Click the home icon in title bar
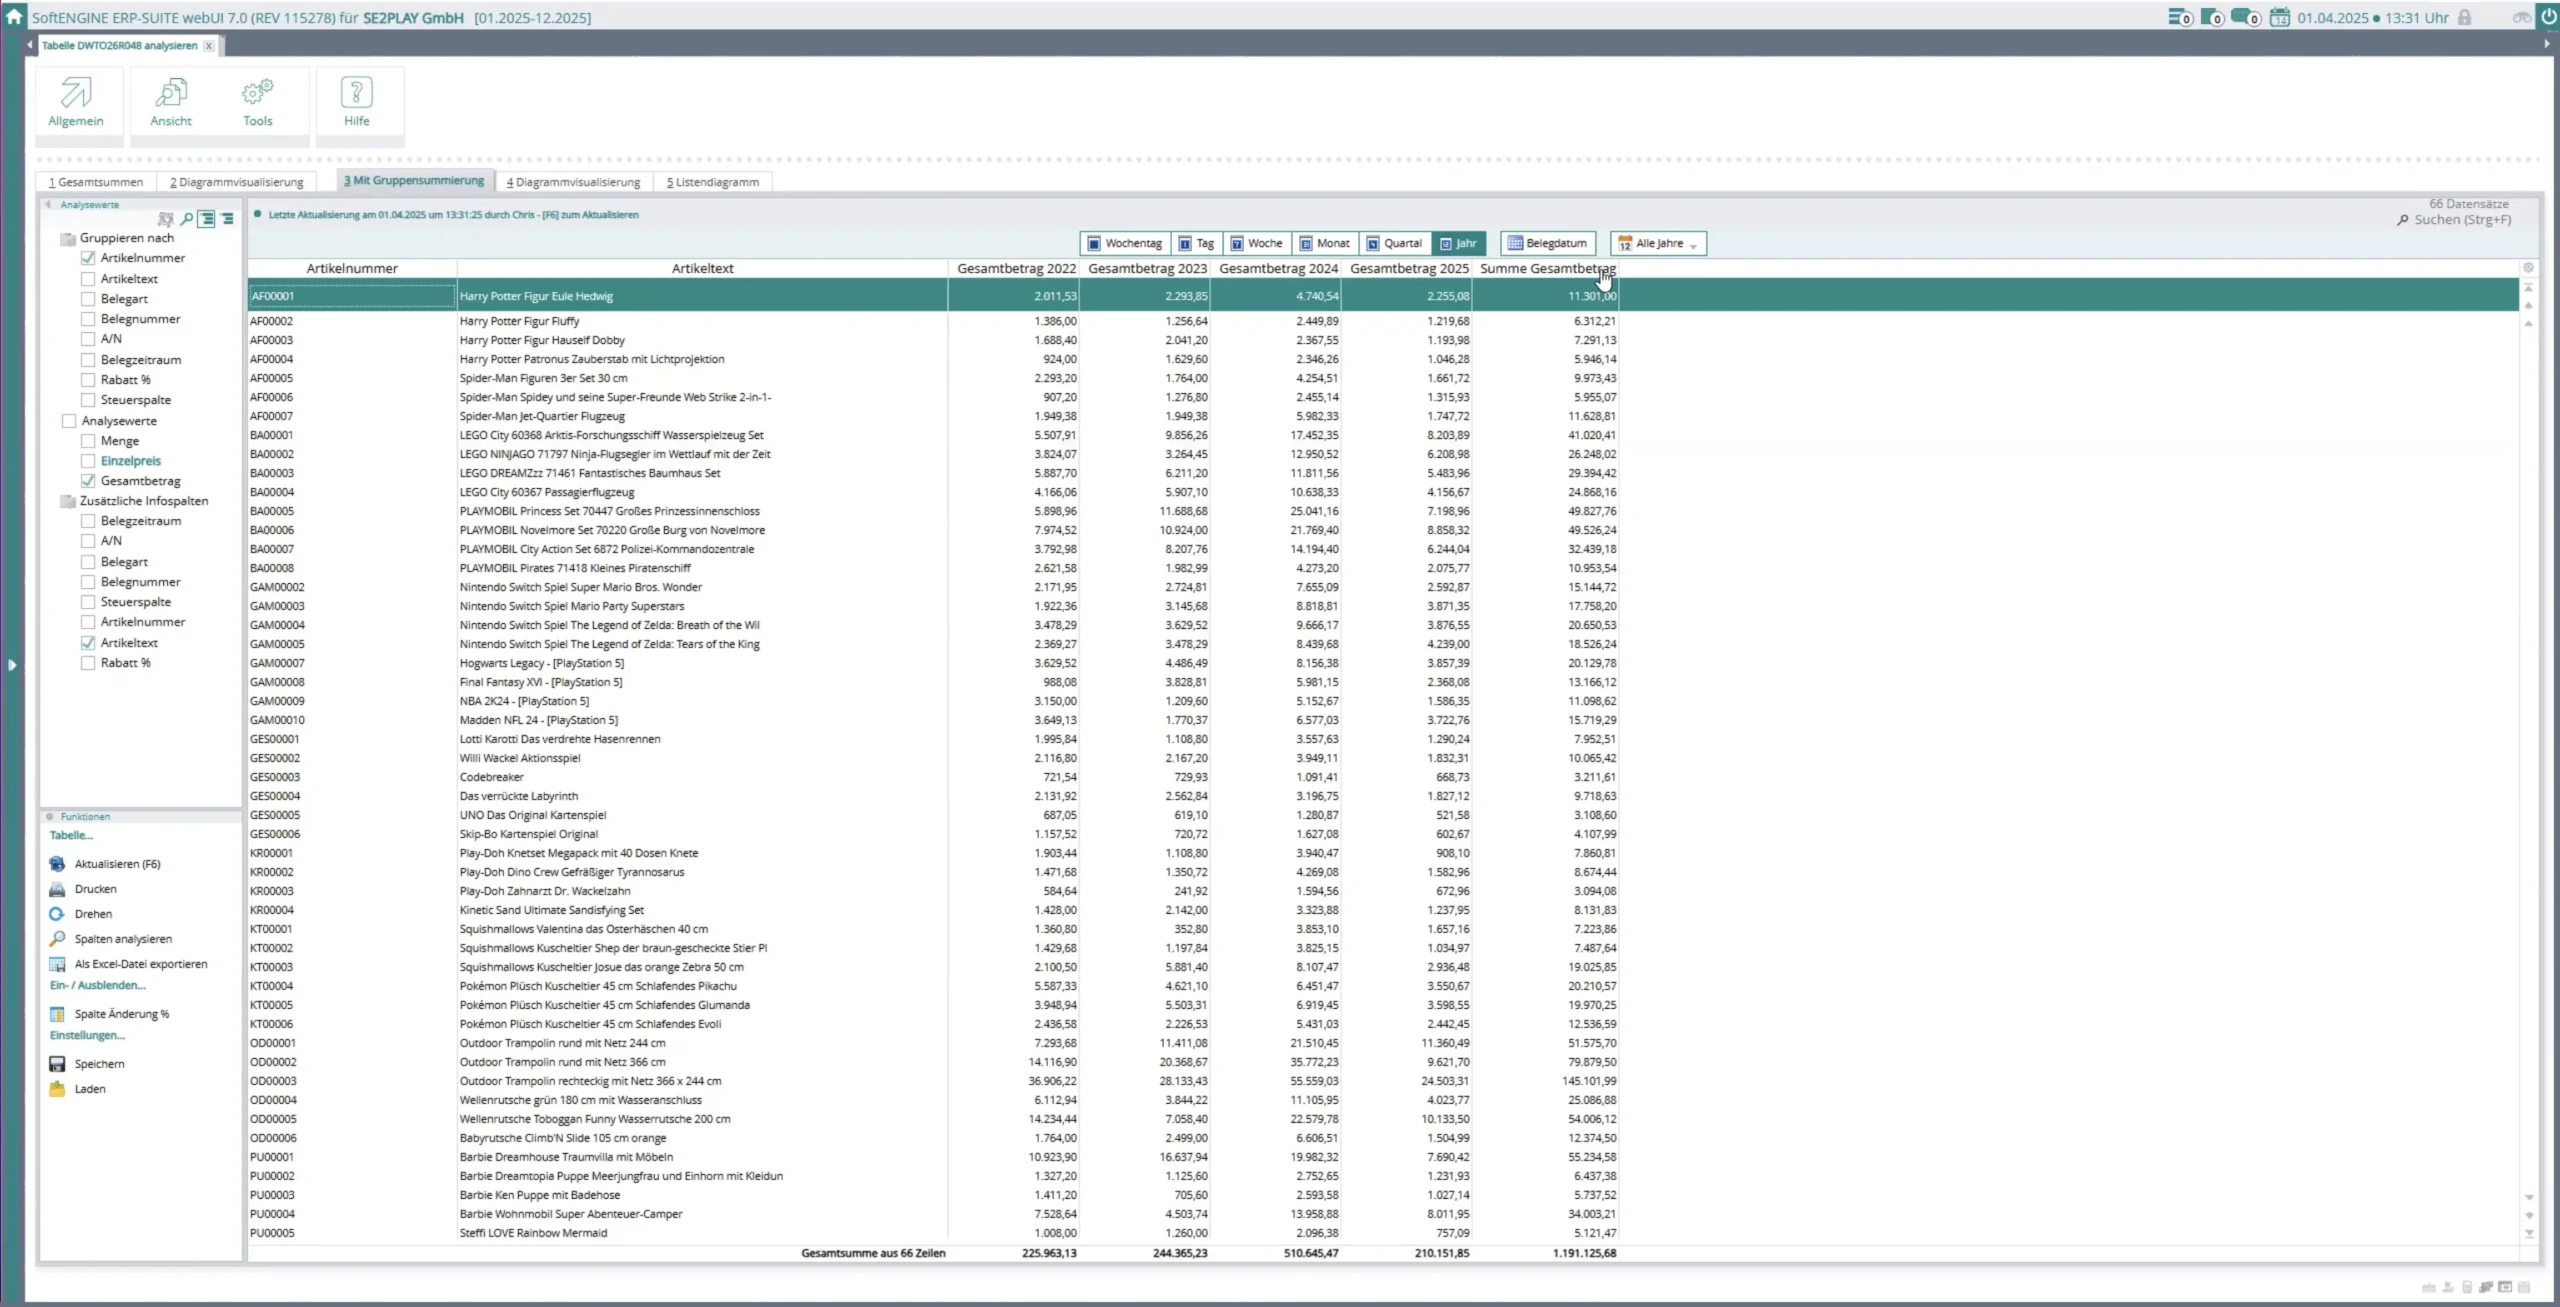 point(14,16)
